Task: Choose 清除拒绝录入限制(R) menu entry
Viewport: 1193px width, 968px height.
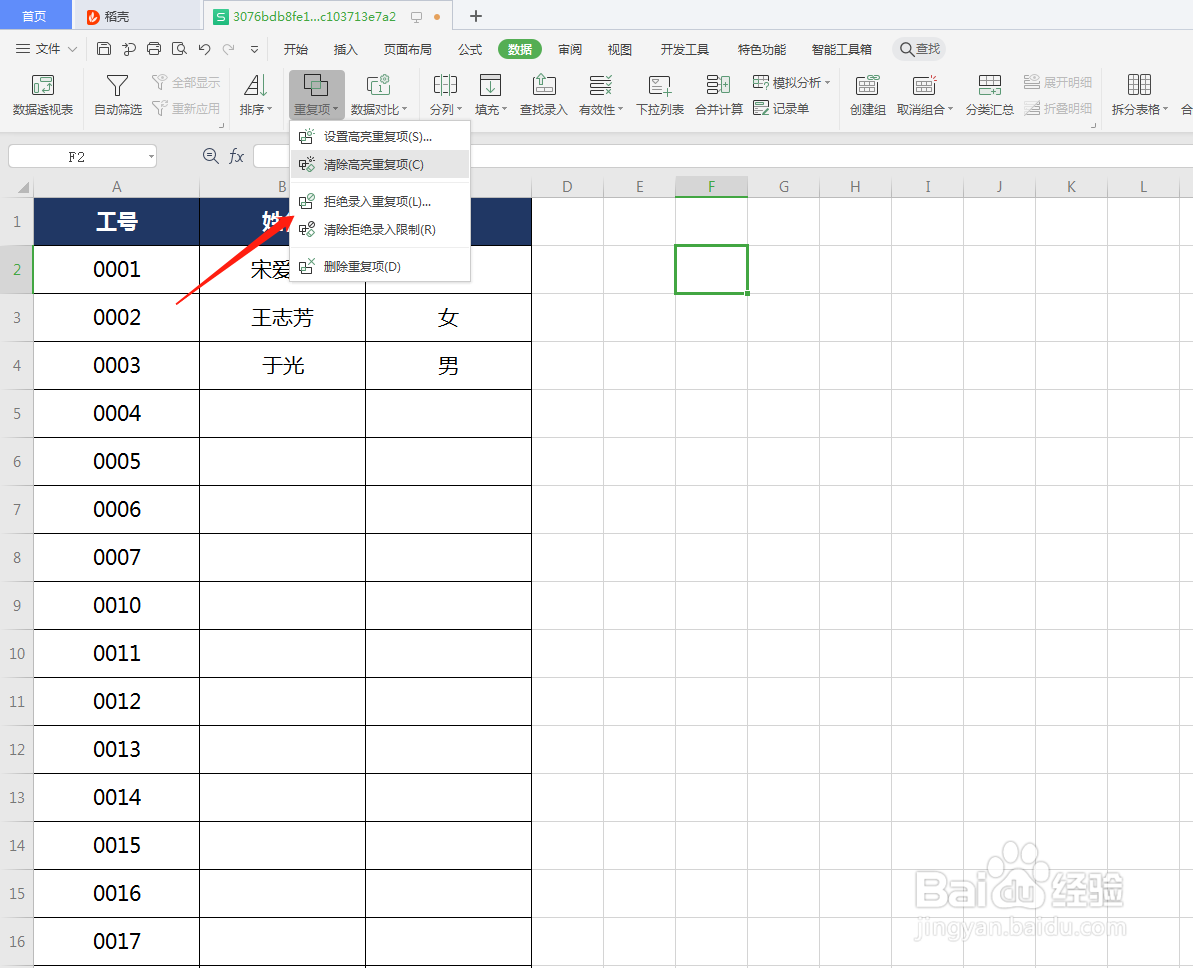Action: coord(380,230)
